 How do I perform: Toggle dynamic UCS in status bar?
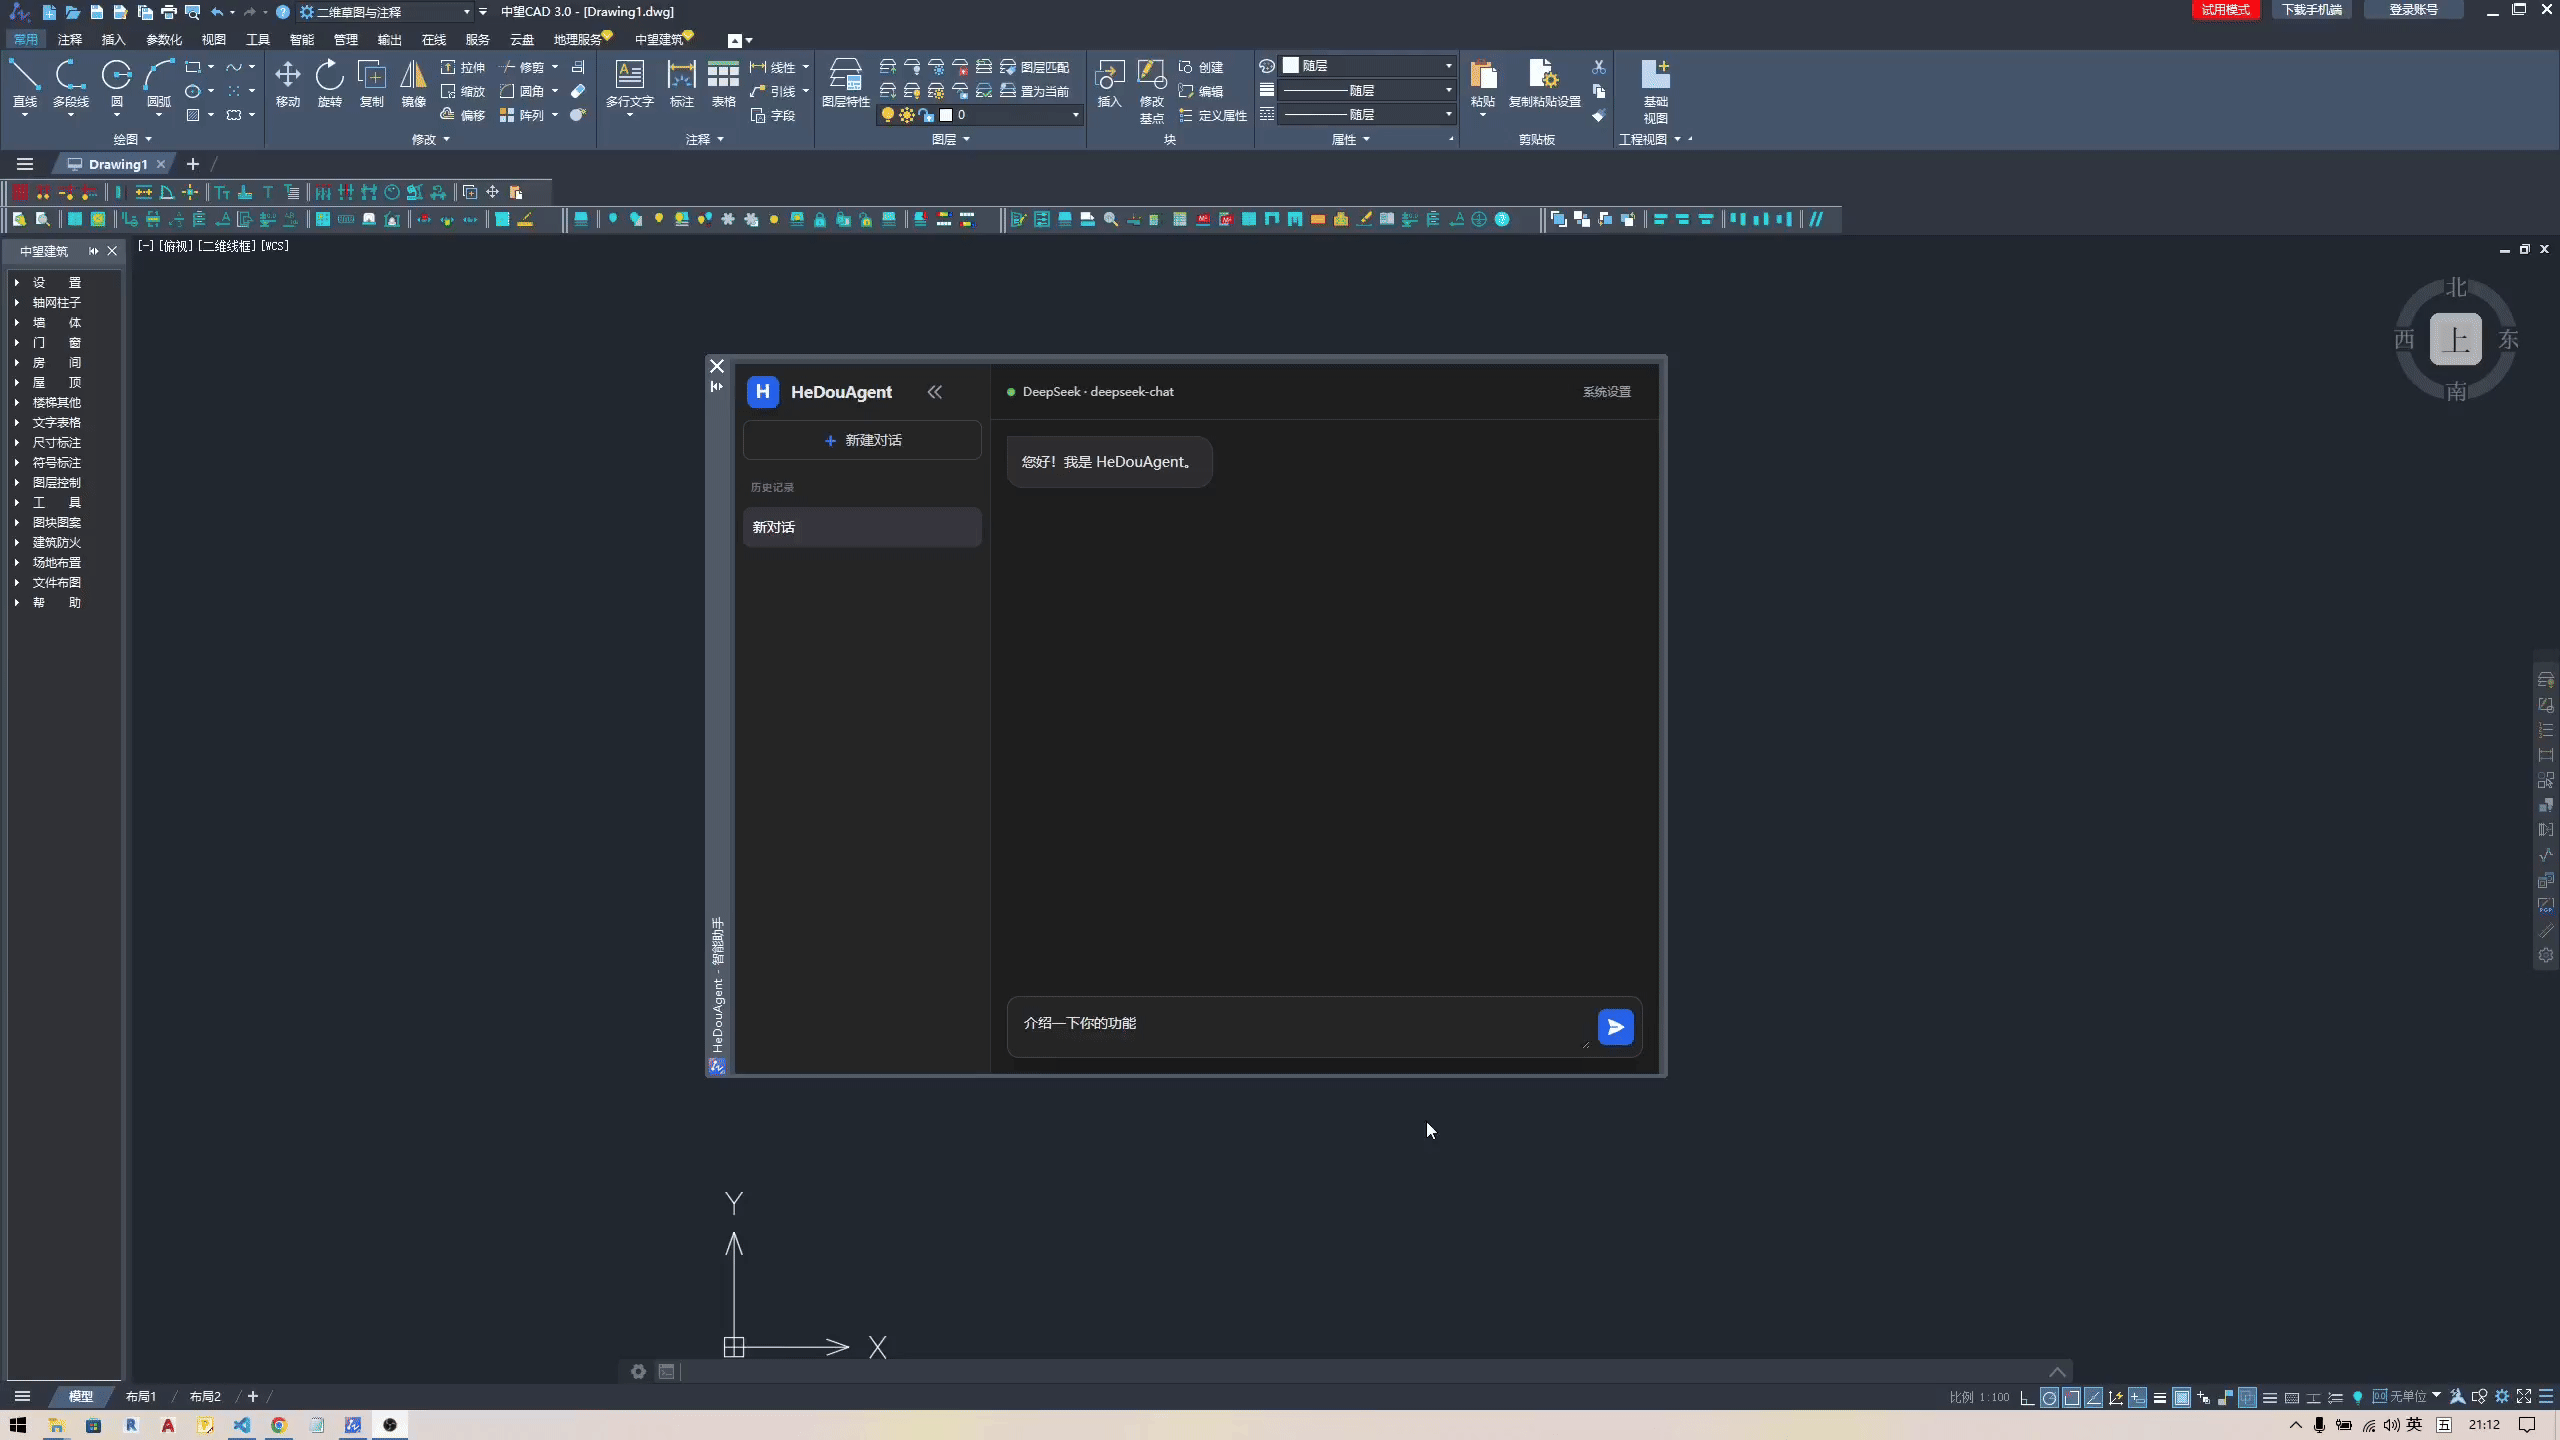click(2116, 1397)
